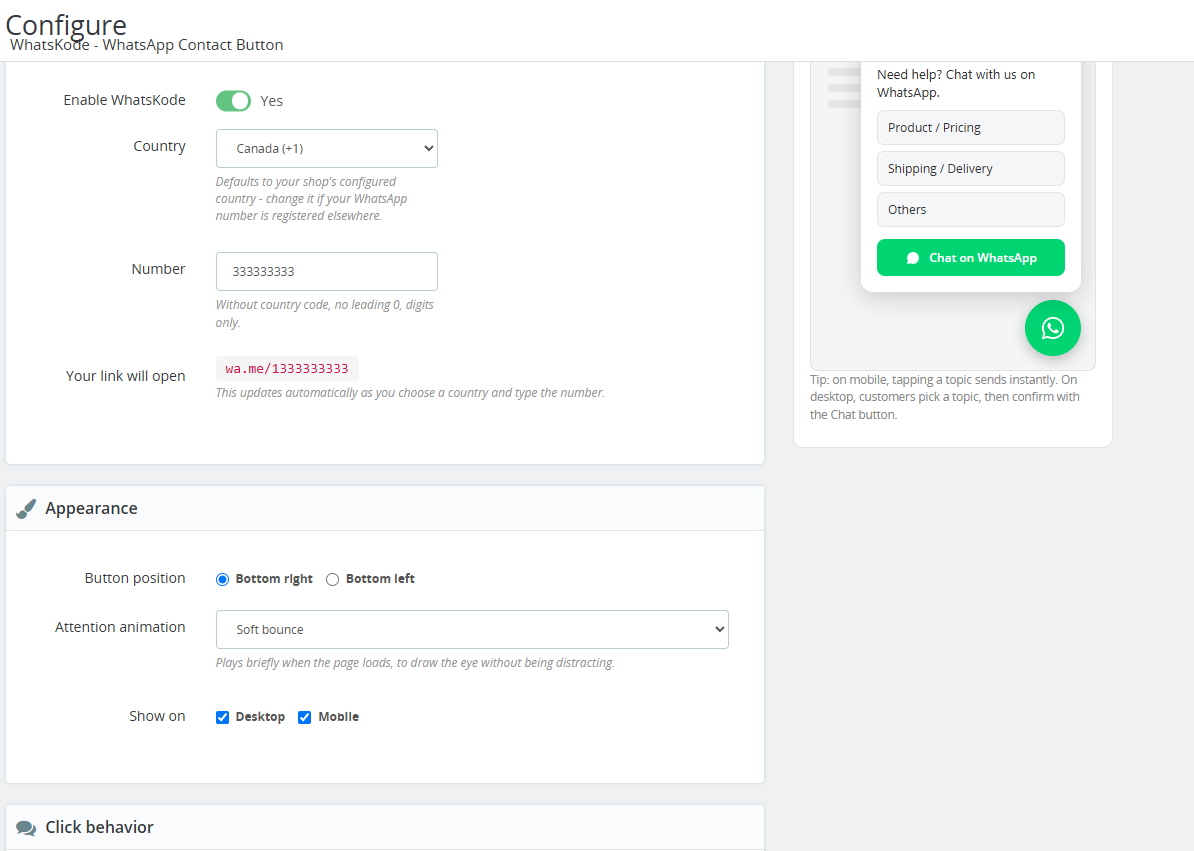The height and width of the screenshot is (851, 1194).
Task: Click the WhatsKode - WhatsApp Contact Button subtitle
Action: (x=146, y=45)
